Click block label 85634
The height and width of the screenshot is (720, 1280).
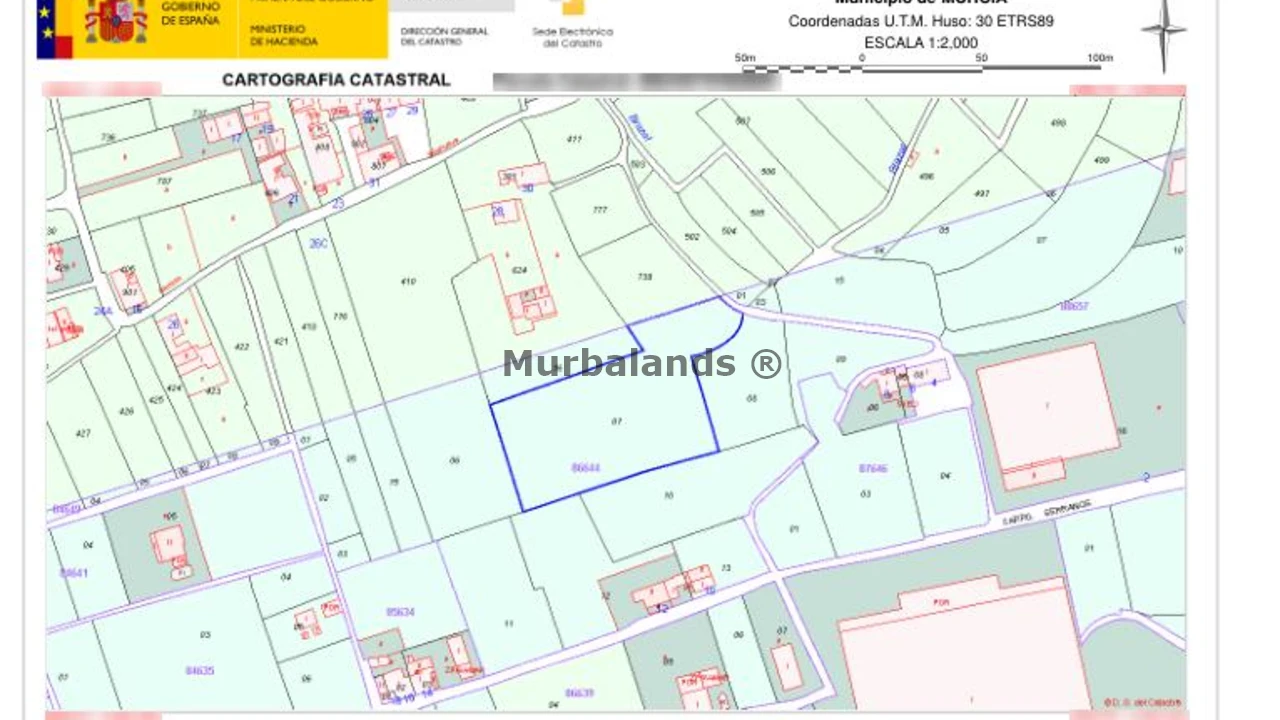(400, 612)
